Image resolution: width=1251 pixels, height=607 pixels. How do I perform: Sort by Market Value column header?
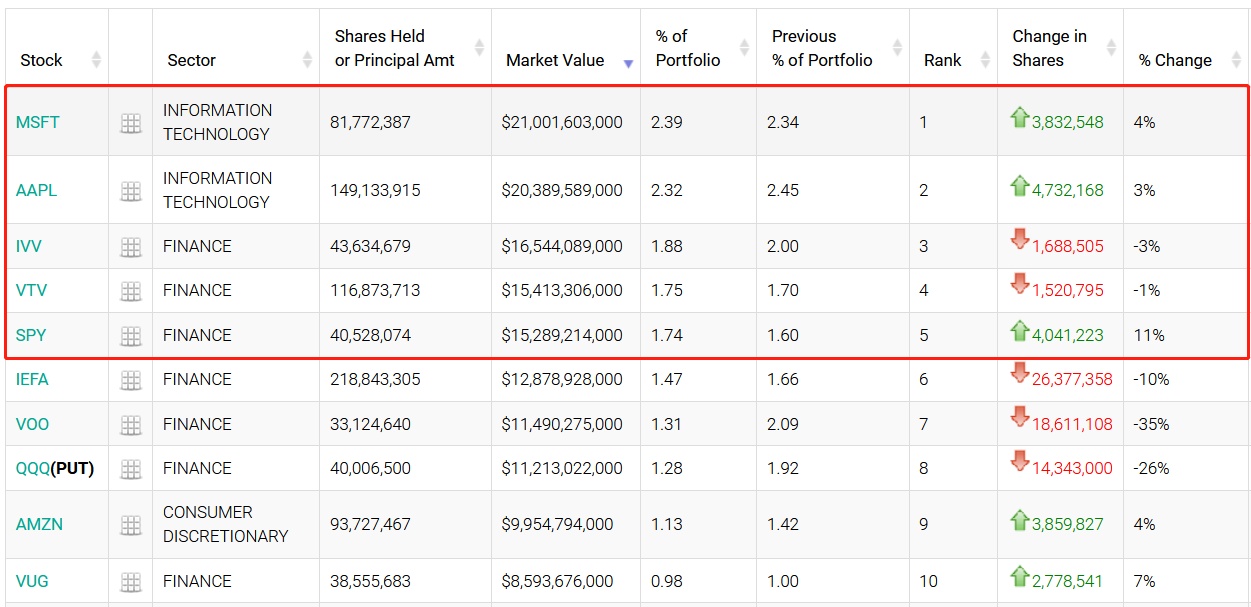coord(555,60)
